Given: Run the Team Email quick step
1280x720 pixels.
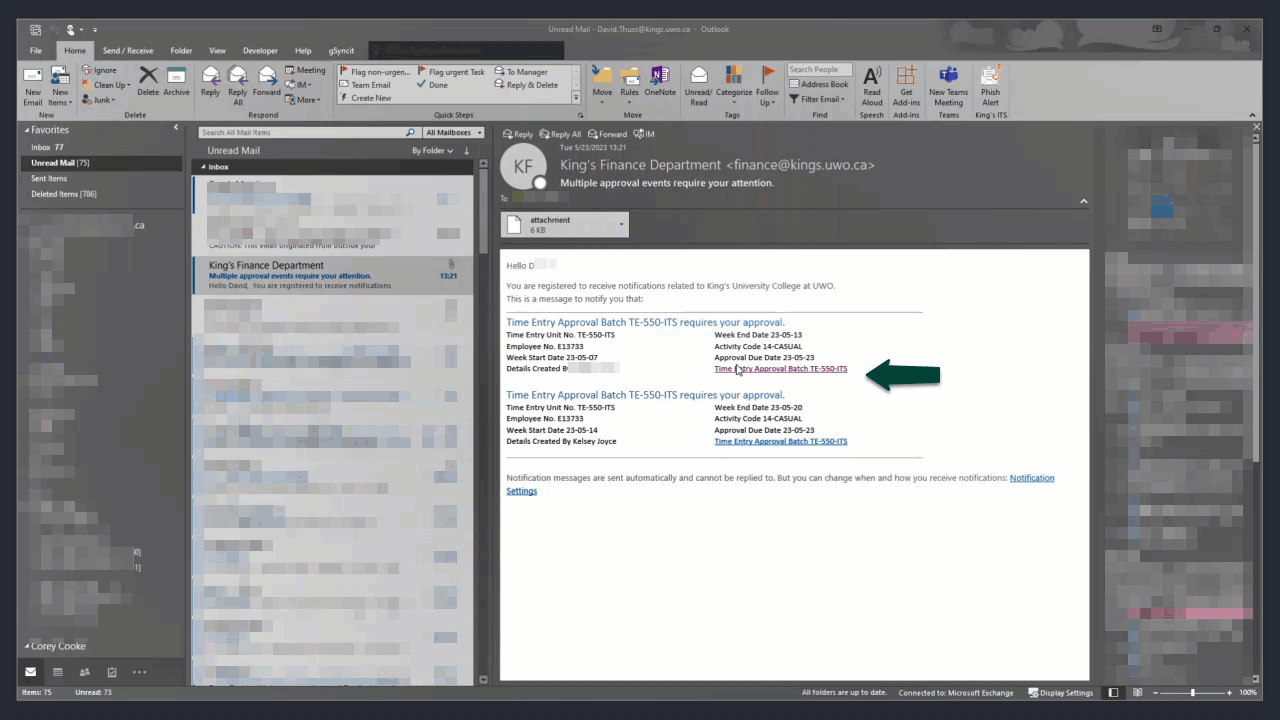Looking at the screenshot, I should point(365,85).
